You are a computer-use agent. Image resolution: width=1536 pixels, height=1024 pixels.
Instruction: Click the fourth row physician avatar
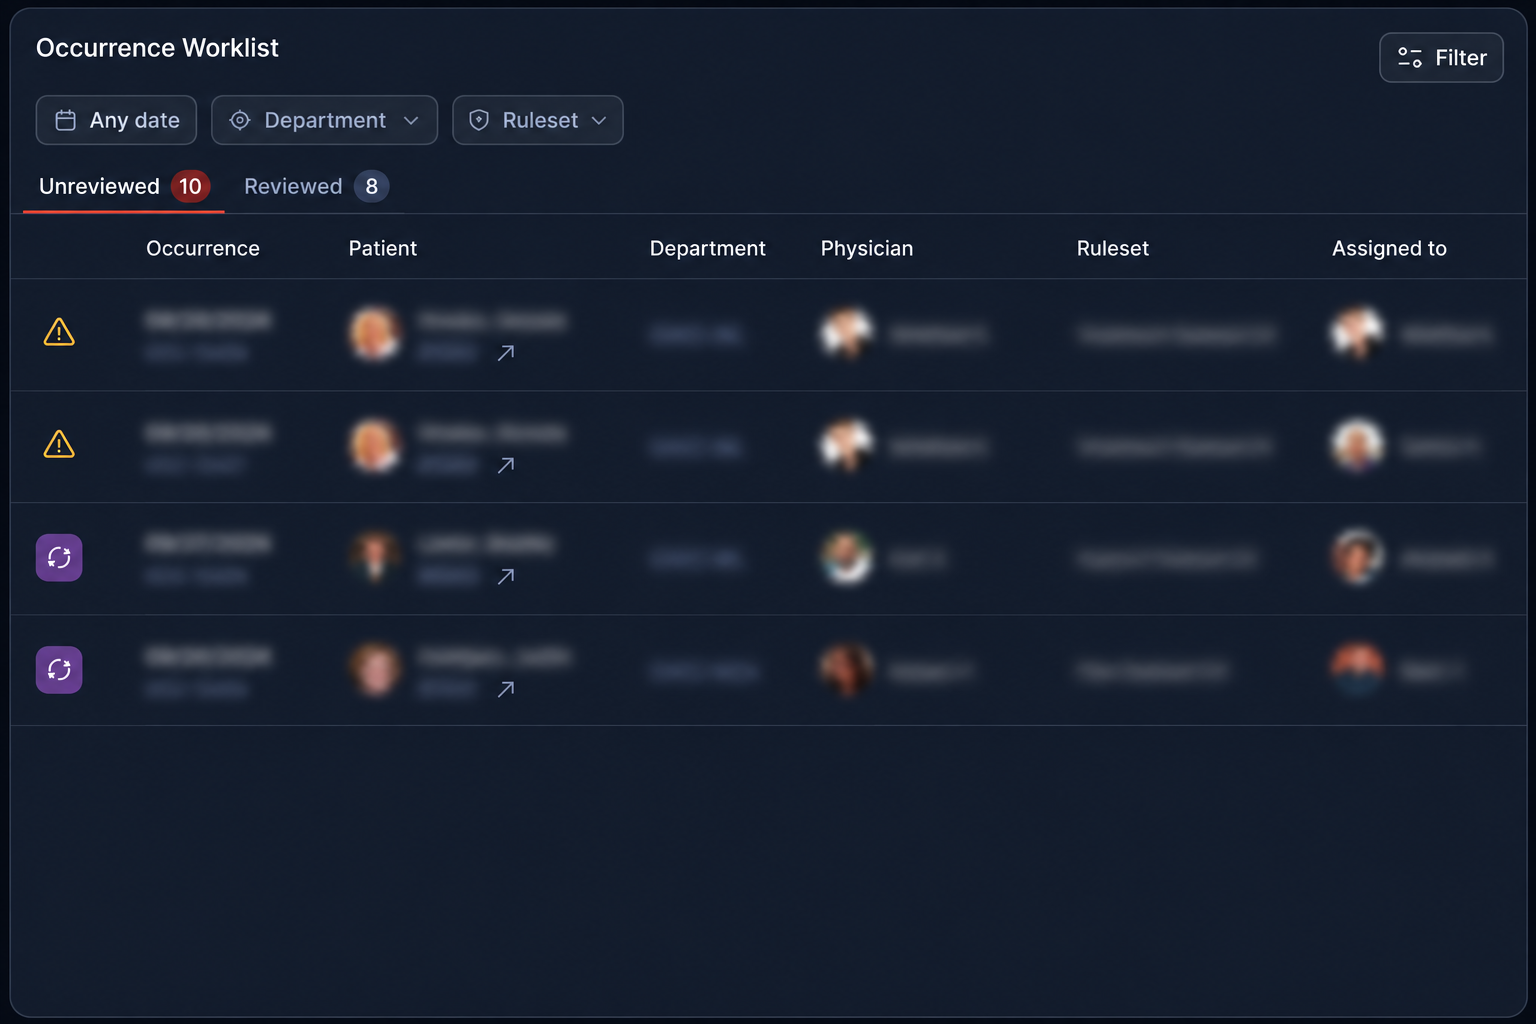coord(847,670)
